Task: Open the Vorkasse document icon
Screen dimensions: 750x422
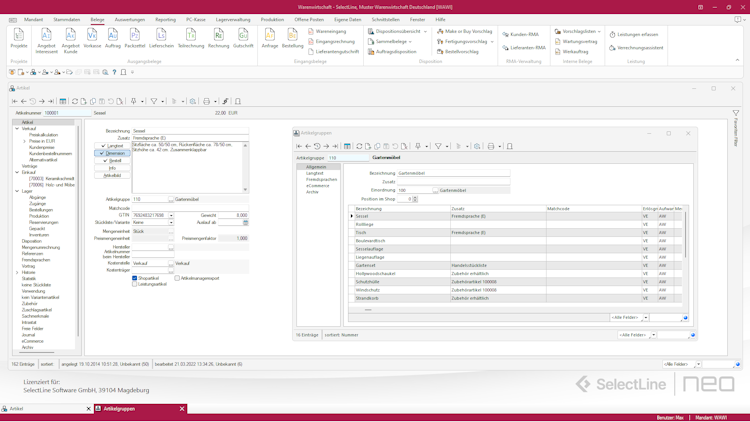Action: [x=92, y=38]
